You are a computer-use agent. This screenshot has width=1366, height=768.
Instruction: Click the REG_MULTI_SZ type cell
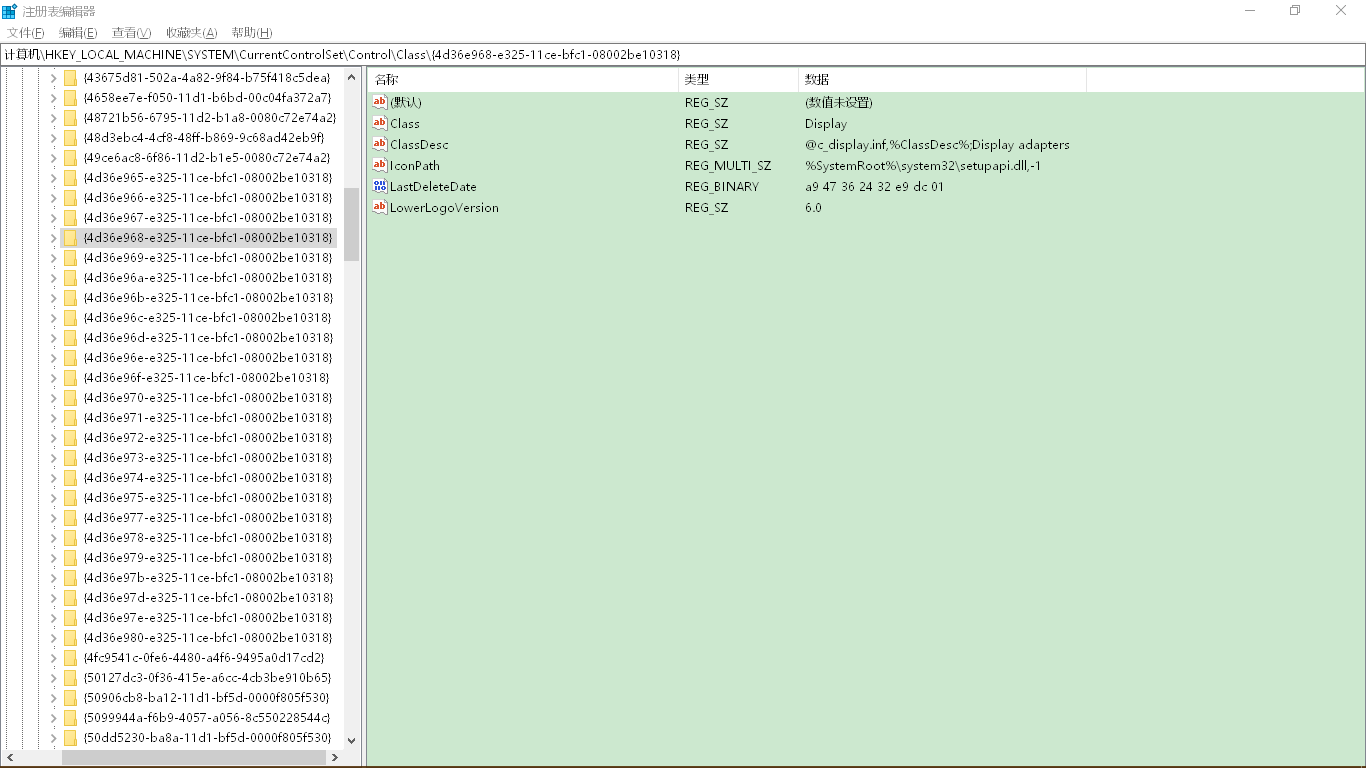coord(728,165)
